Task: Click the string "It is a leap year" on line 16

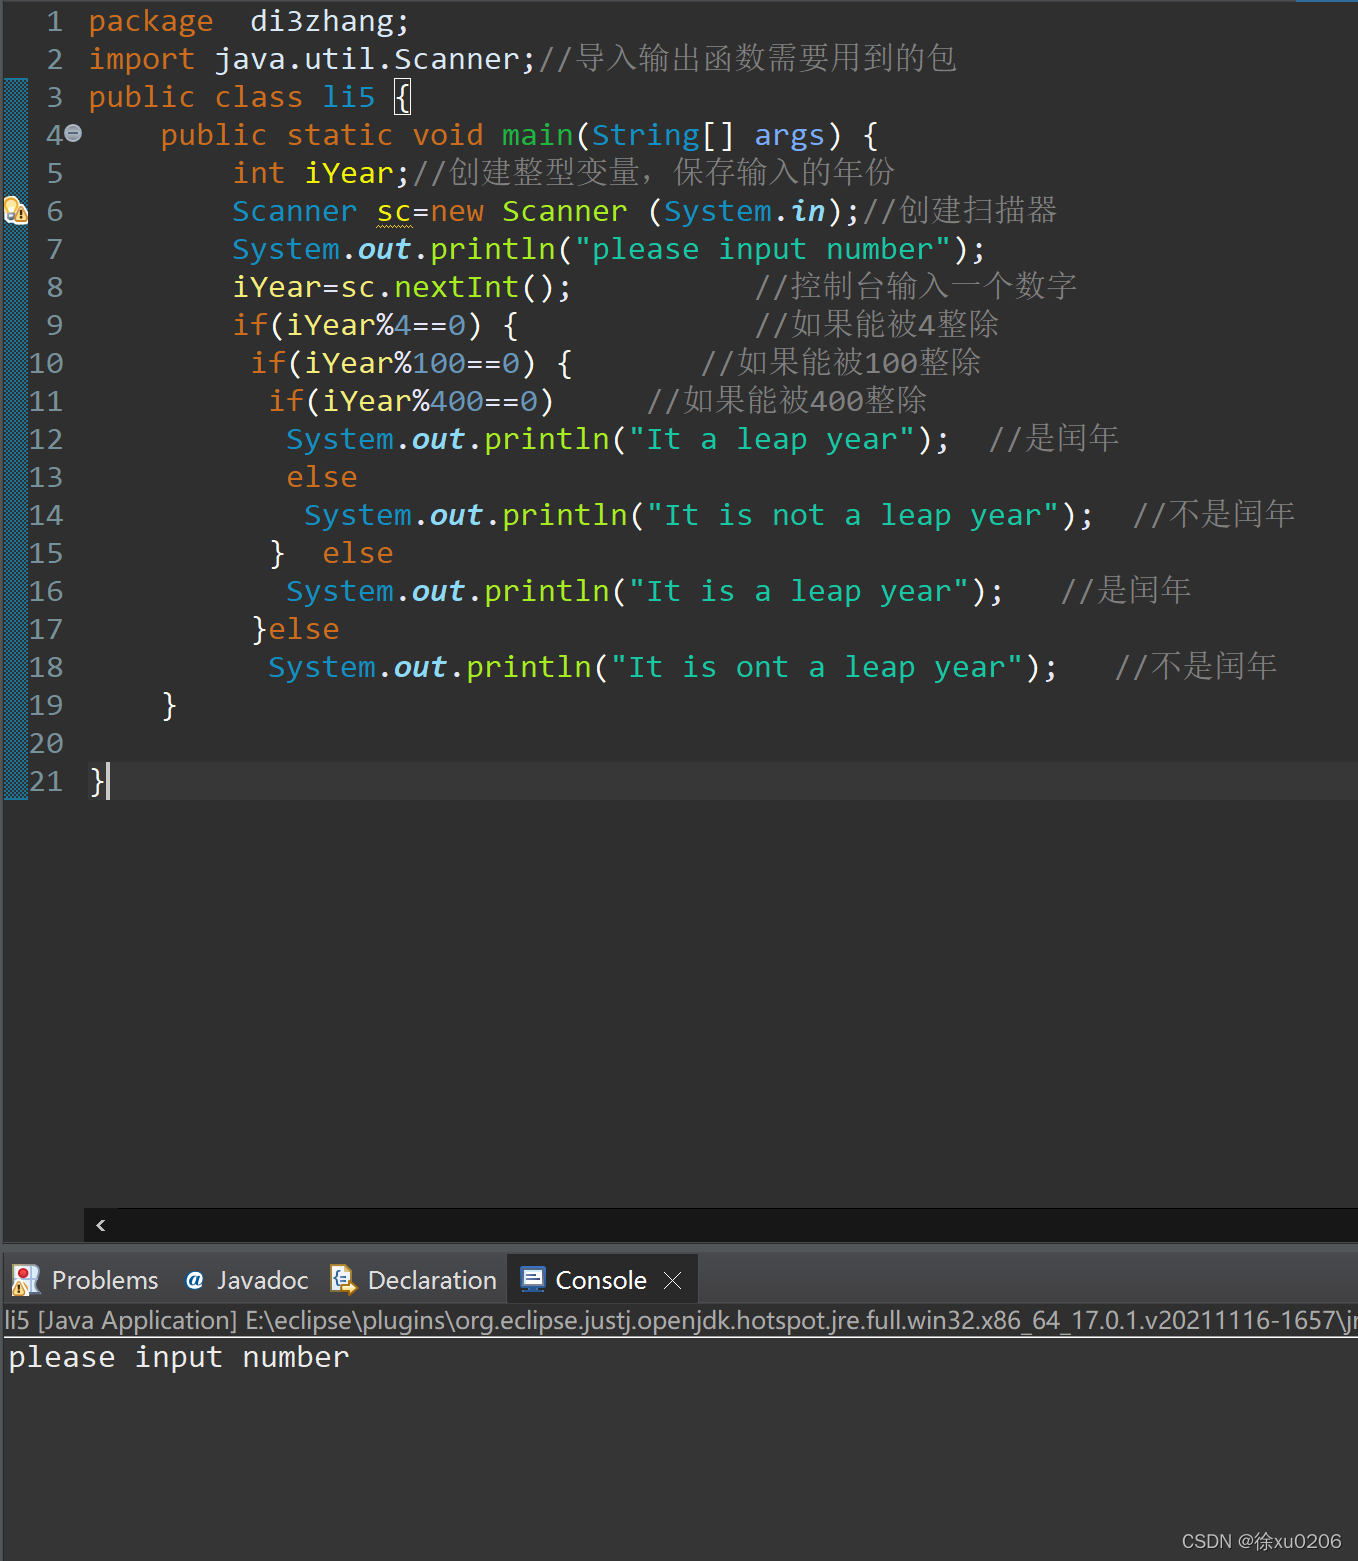Action: [x=798, y=591]
